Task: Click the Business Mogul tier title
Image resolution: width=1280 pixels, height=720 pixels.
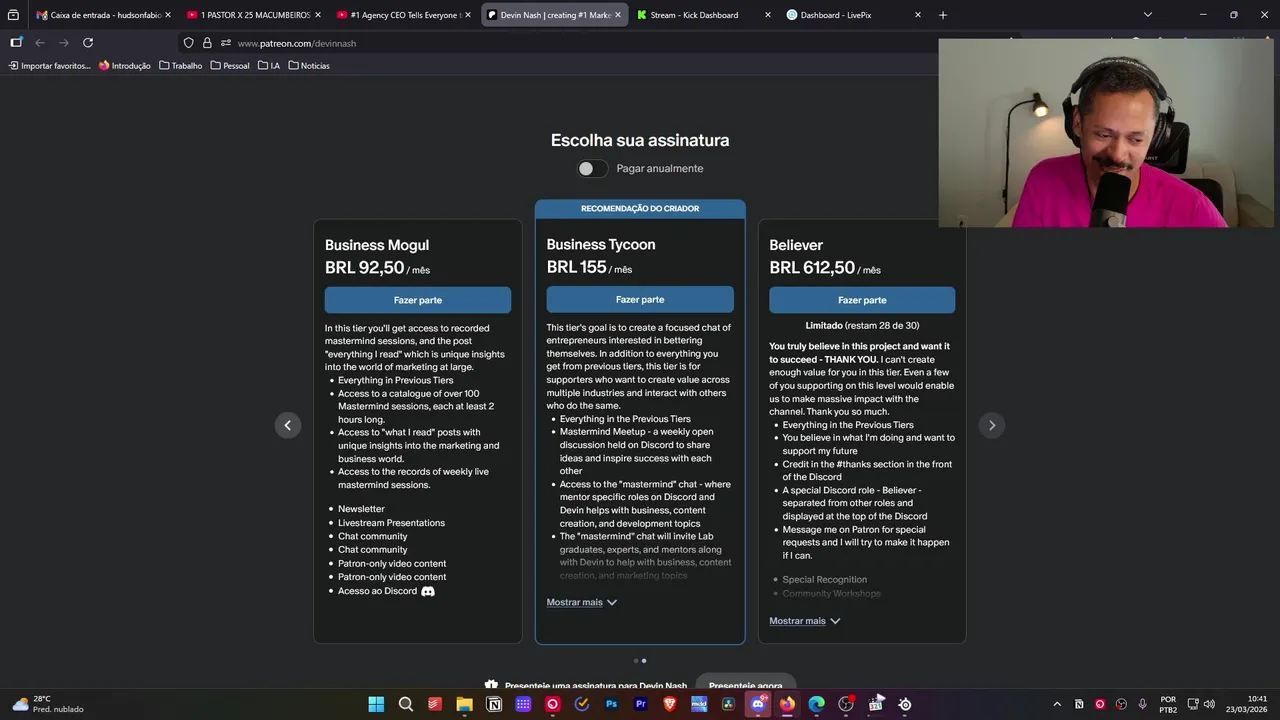Action: click(377, 245)
